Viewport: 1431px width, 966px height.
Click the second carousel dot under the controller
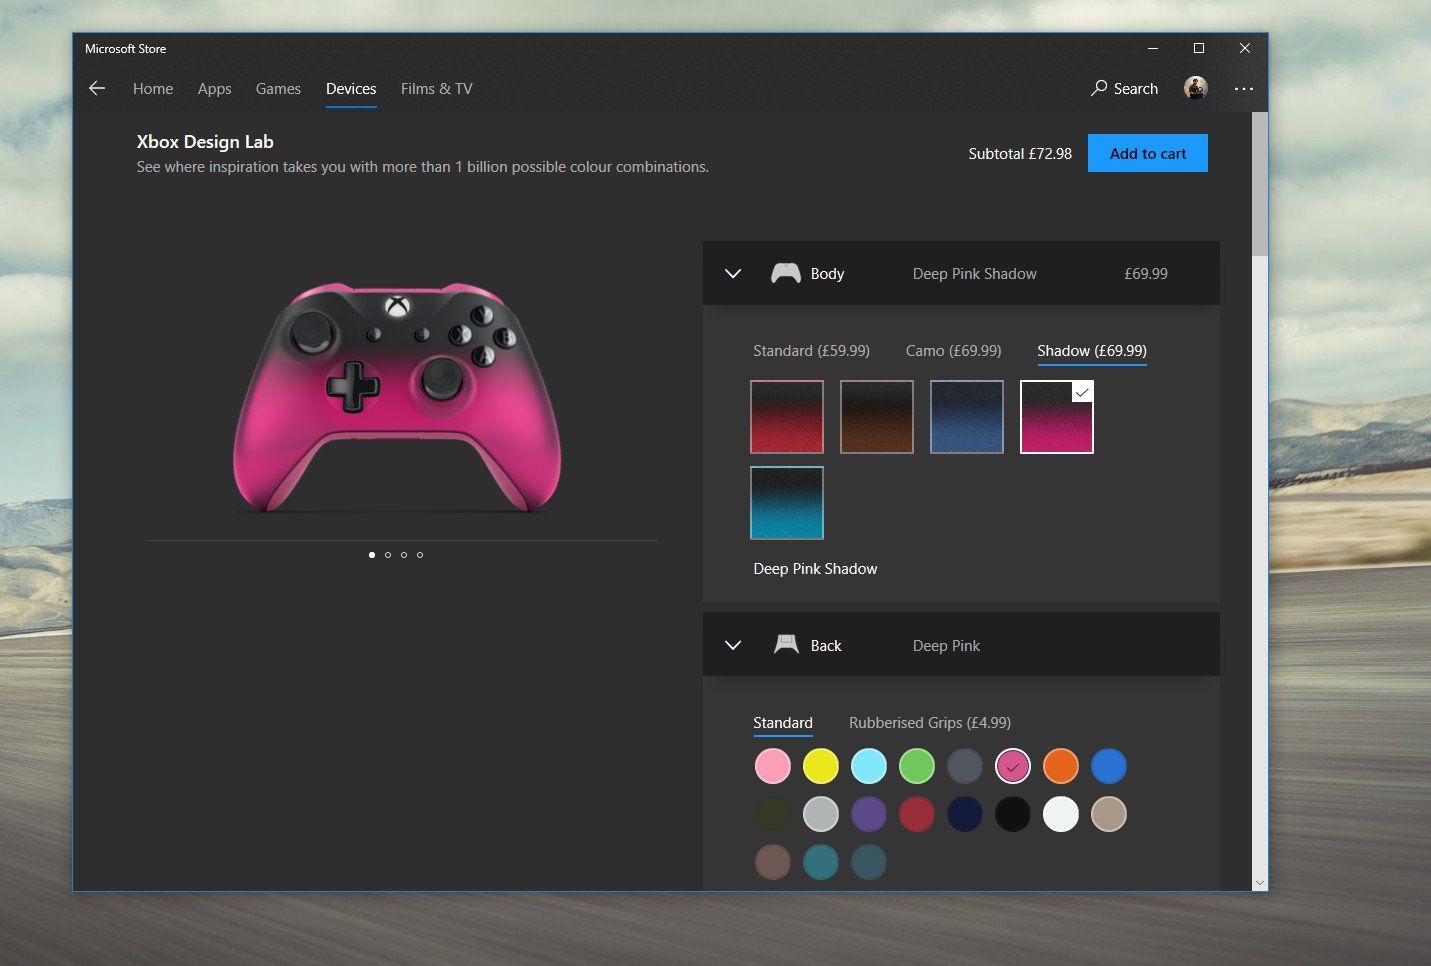pos(387,554)
